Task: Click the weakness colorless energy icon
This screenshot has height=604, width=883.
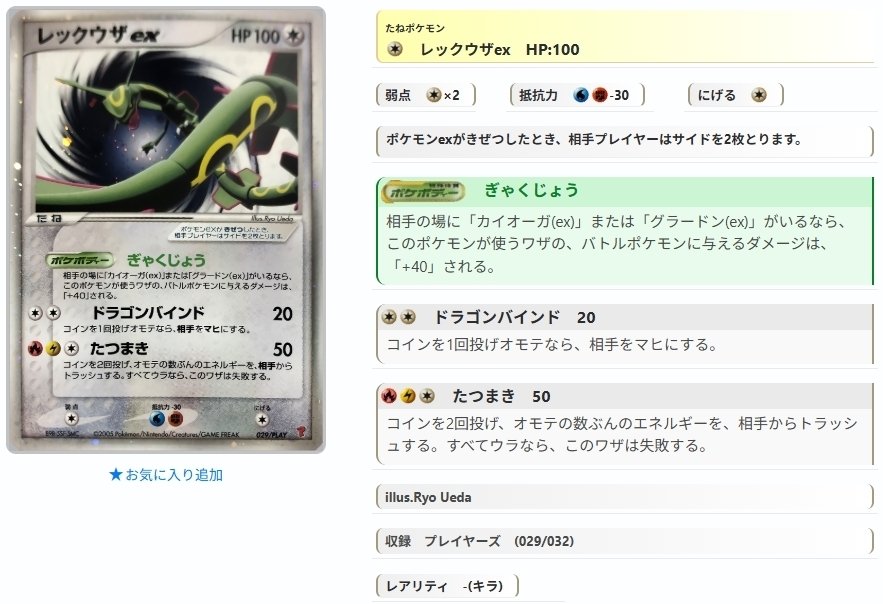Action: coord(433,95)
